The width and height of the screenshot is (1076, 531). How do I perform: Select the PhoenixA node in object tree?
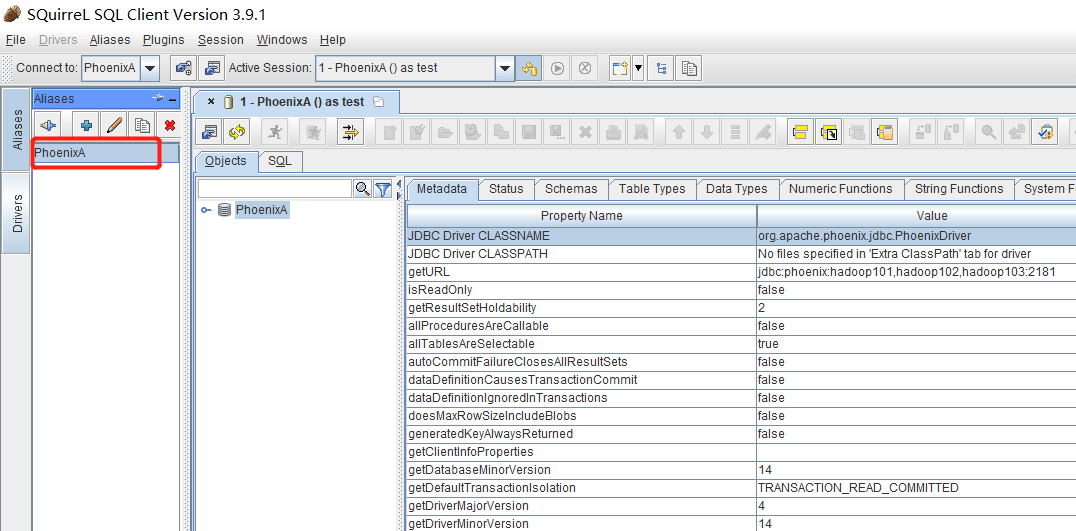(x=261, y=210)
